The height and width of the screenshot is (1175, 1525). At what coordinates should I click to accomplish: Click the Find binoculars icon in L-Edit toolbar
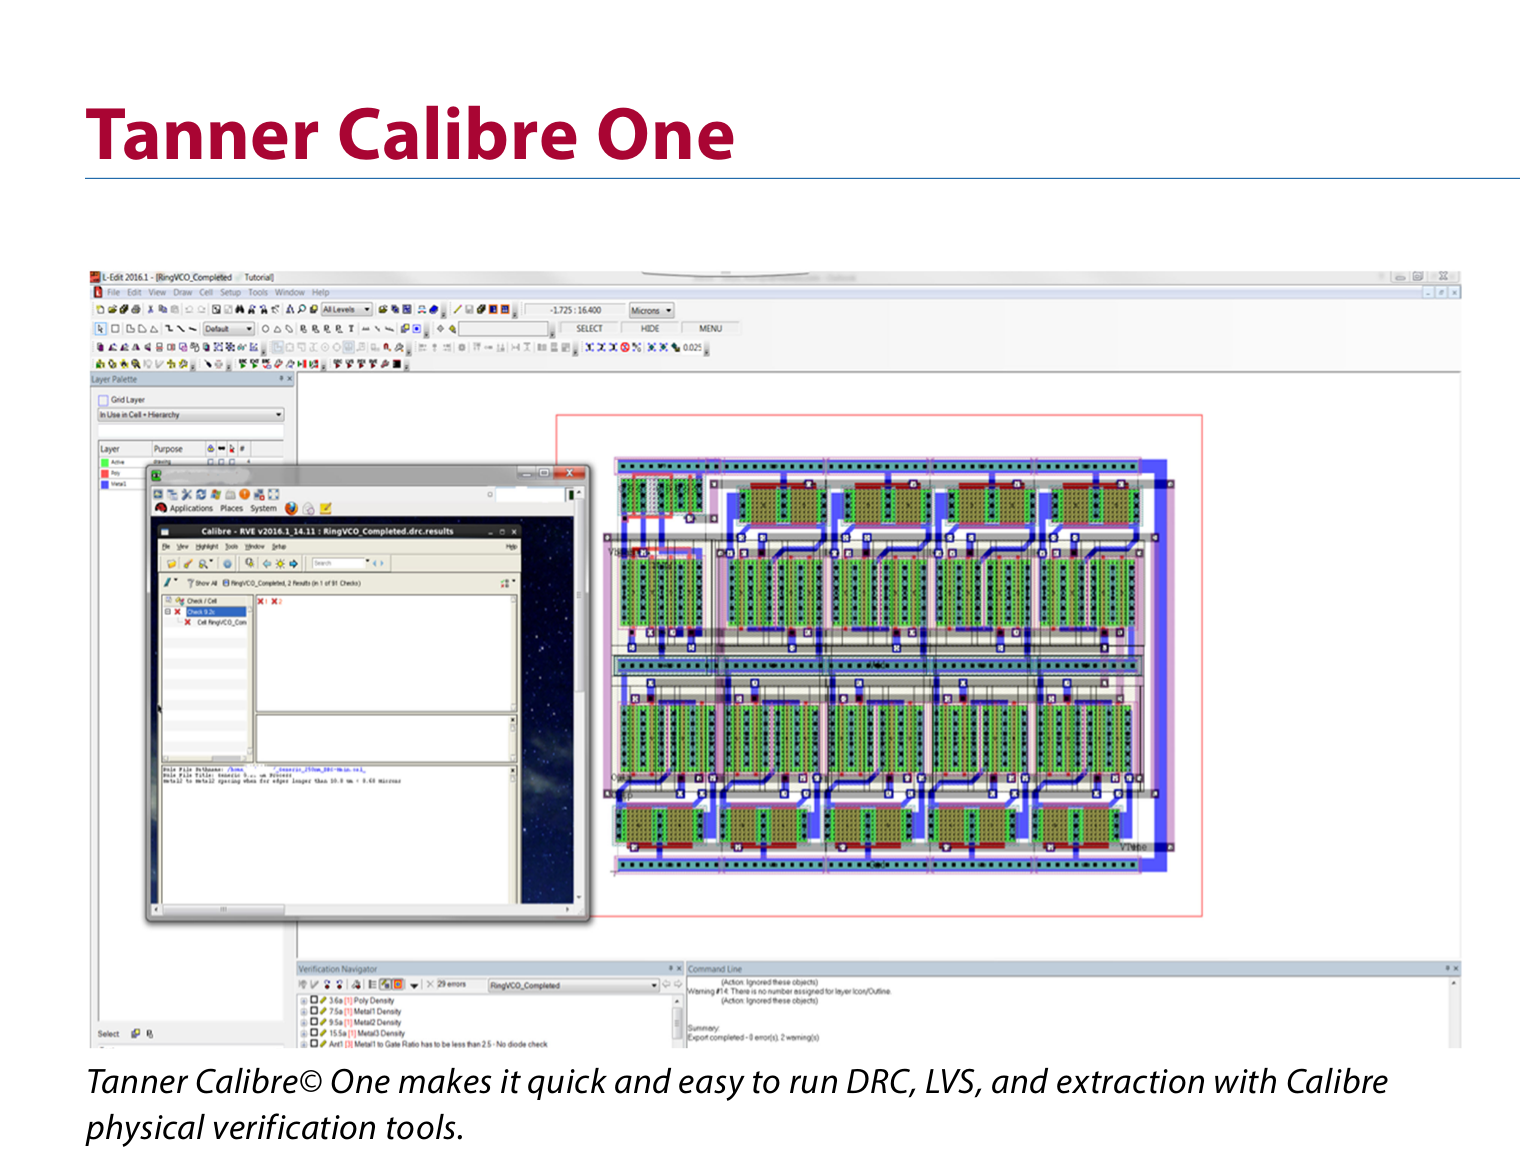[240, 309]
